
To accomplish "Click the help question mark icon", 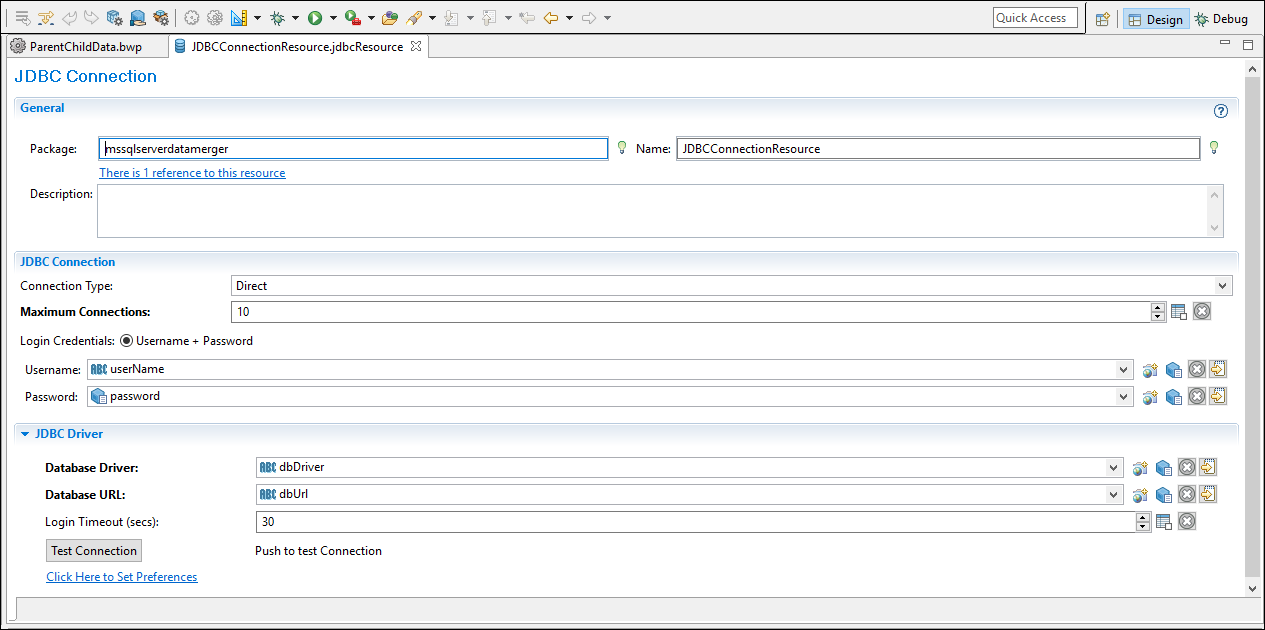I will point(1220,111).
